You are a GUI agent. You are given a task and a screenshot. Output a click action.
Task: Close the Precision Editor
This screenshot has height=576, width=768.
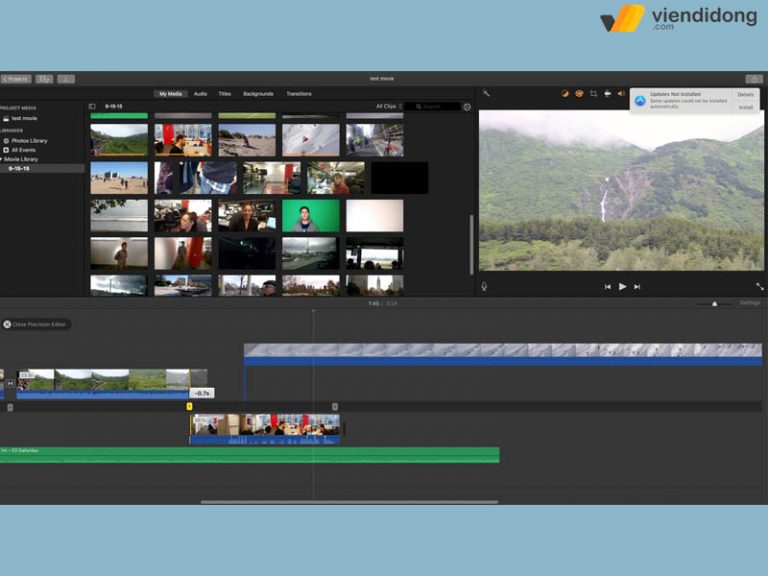[x=35, y=324]
